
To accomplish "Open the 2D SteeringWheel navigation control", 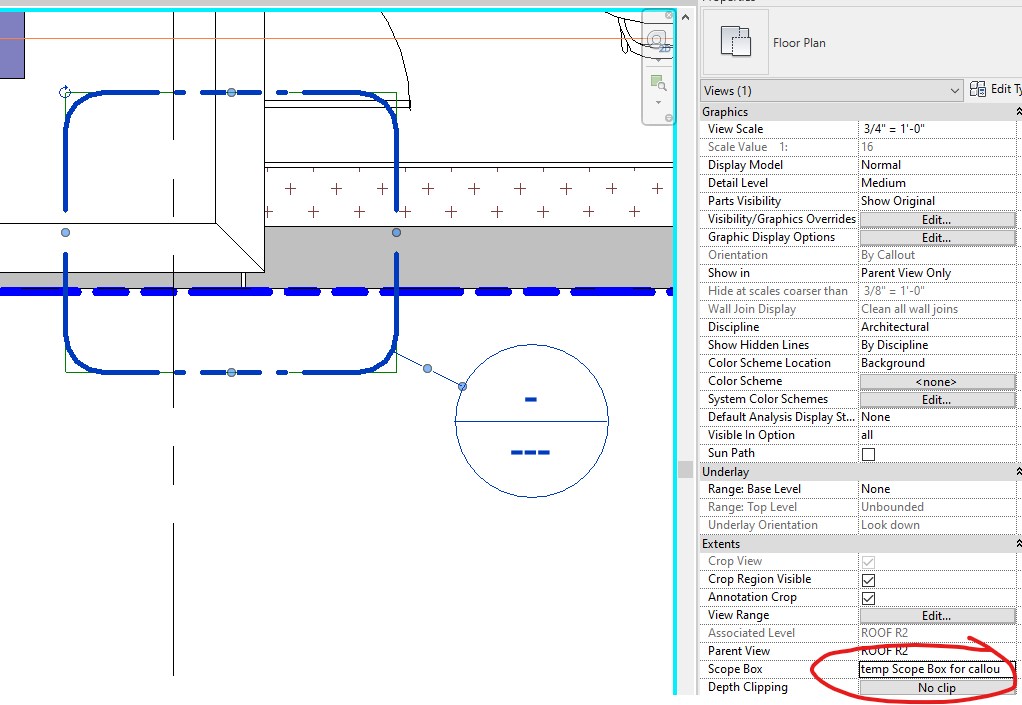I will [656, 38].
